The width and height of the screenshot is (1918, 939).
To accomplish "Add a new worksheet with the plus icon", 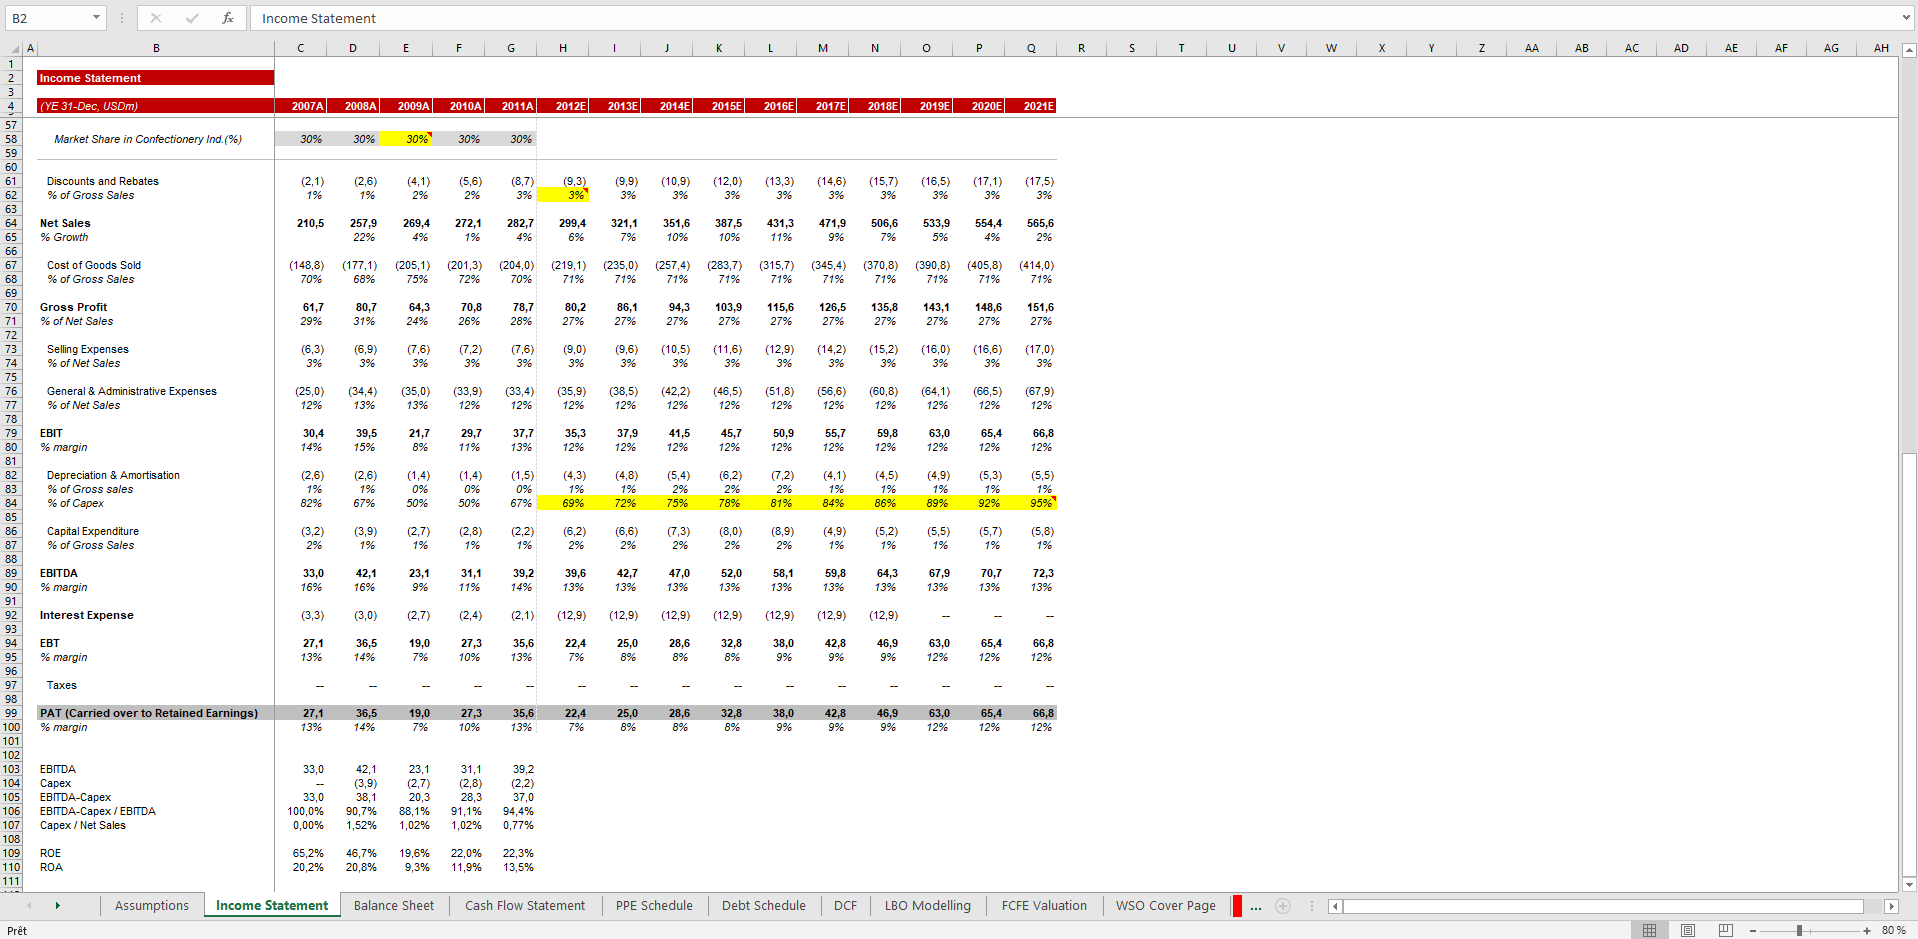I will 1283,906.
